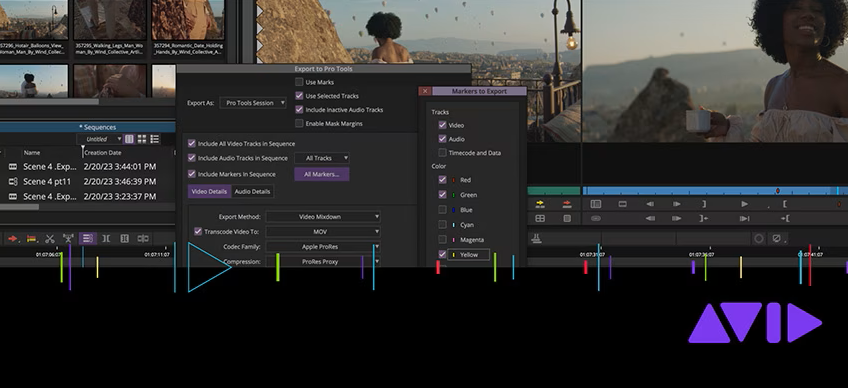The height and width of the screenshot is (388, 848).
Task: Uncheck Include All Video Tracks in Sequence
Action: pos(191,143)
